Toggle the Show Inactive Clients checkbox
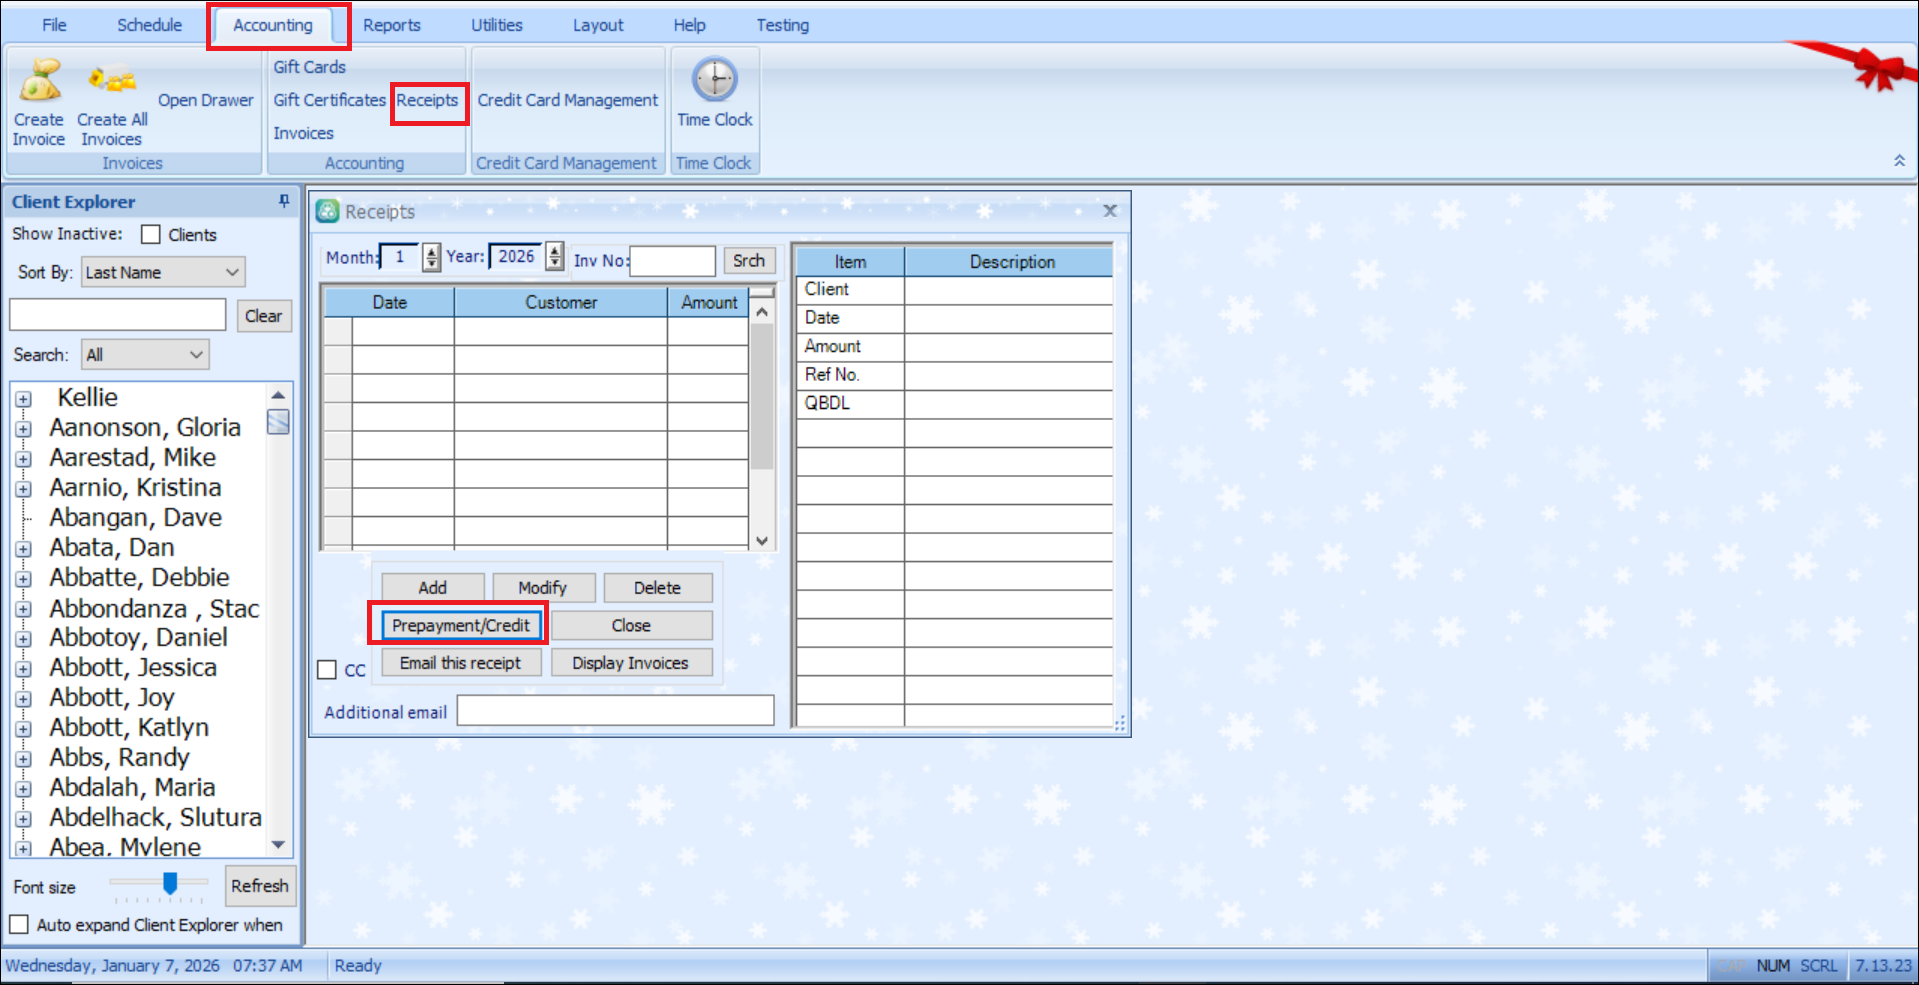This screenshot has width=1919, height=985. tap(151, 235)
